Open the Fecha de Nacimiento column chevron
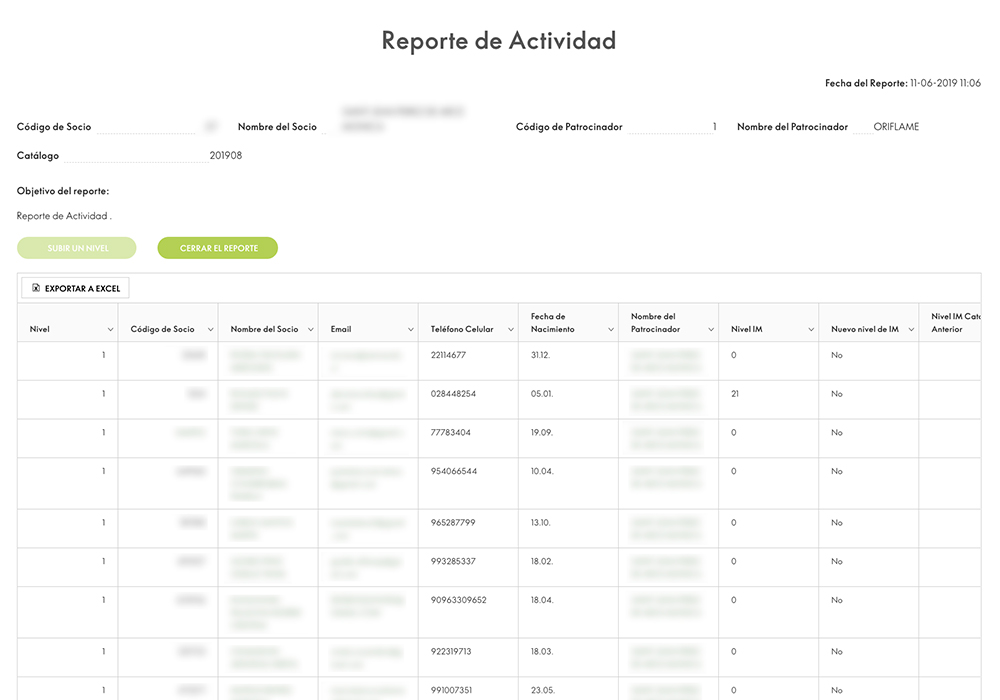1000x700 pixels. tap(610, 330)
